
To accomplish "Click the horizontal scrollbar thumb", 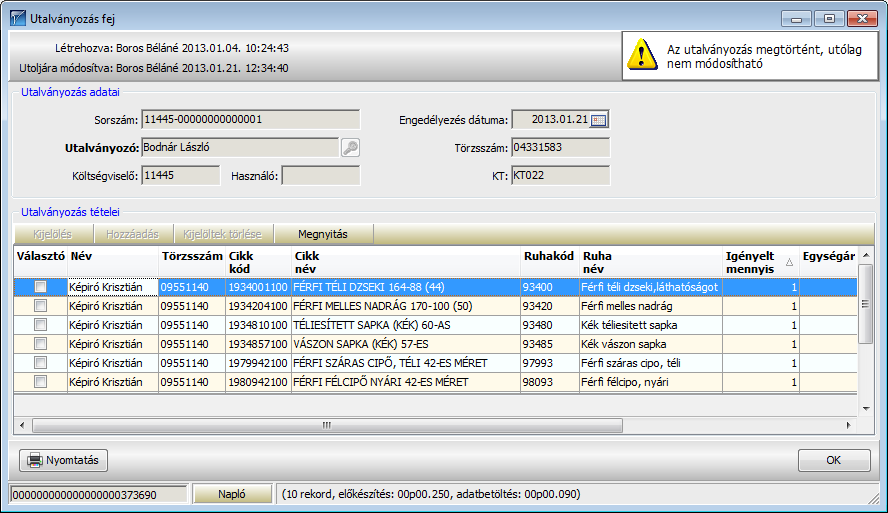I will pyautogui.click(x=327, y=425).
